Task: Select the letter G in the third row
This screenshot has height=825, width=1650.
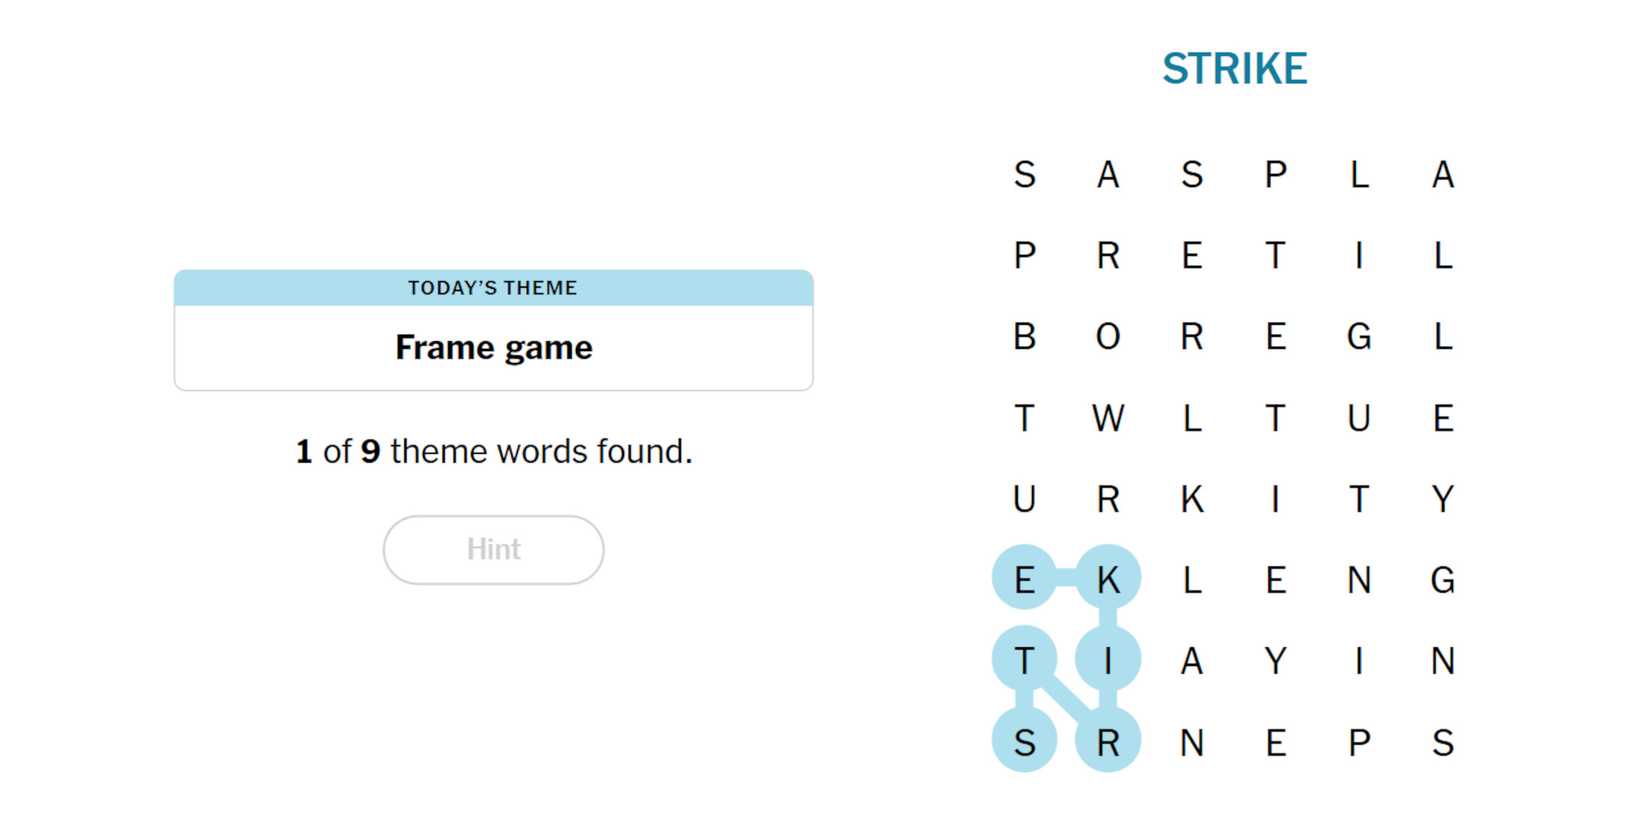Action: (1359, 337)
